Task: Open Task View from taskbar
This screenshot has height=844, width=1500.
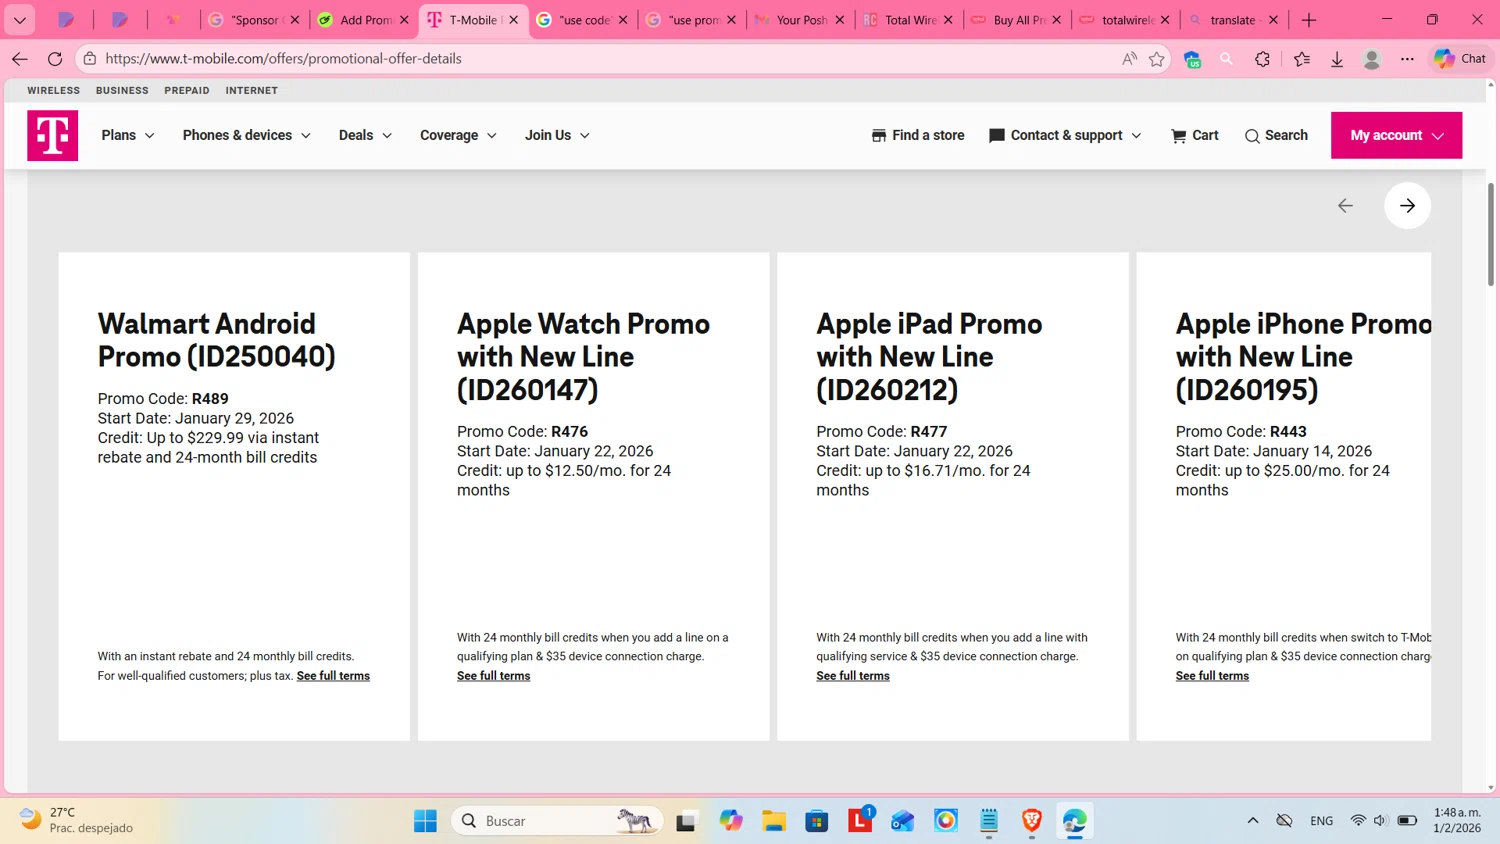Action: 686,821
